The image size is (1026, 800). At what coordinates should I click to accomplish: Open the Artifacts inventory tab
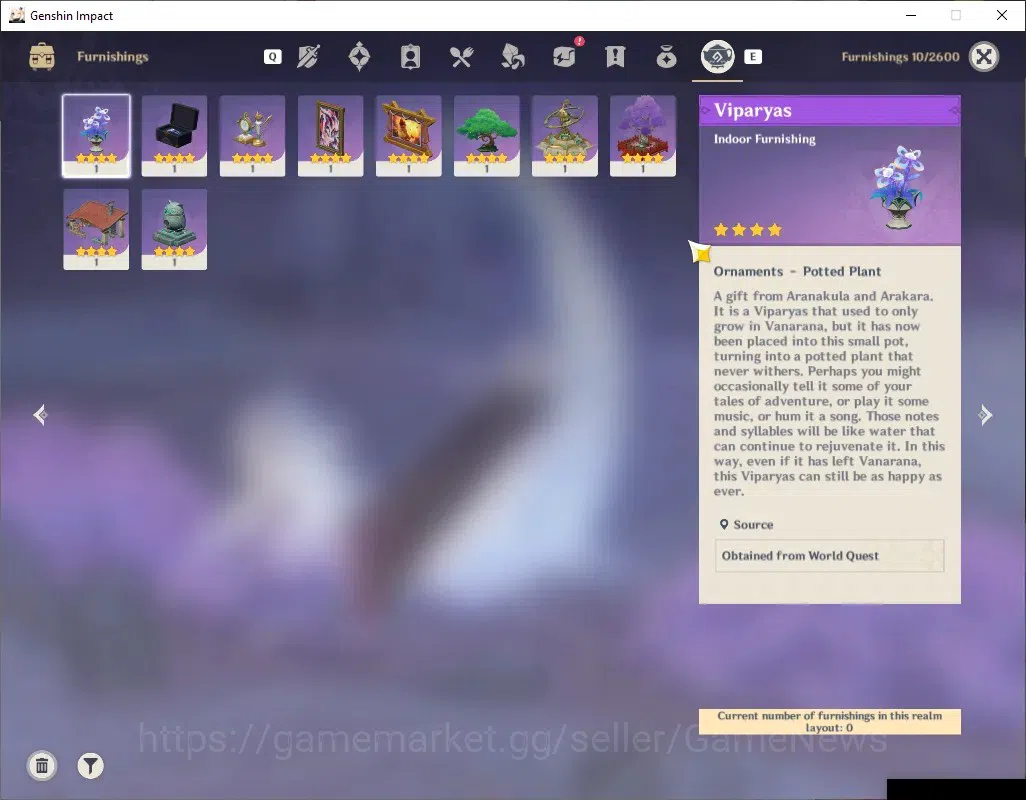tap(359, 56)
